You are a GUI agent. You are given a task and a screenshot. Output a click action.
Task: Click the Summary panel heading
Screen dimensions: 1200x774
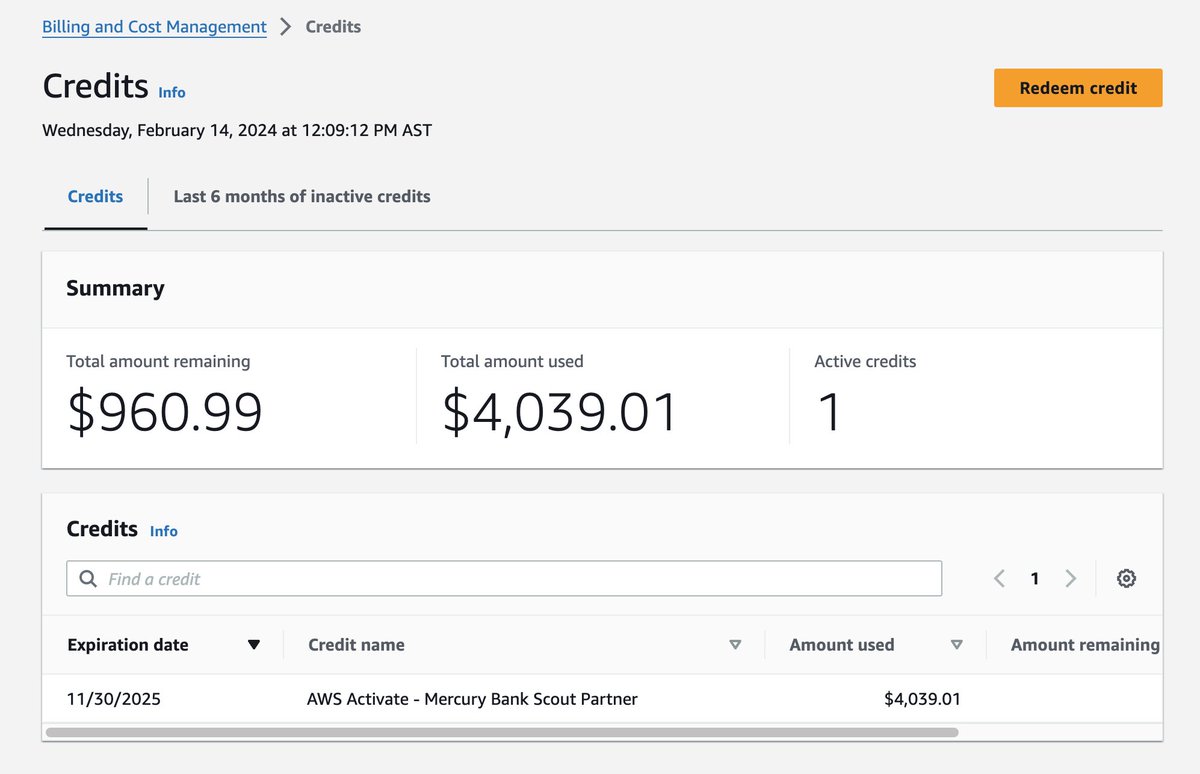tap(115, 288)
